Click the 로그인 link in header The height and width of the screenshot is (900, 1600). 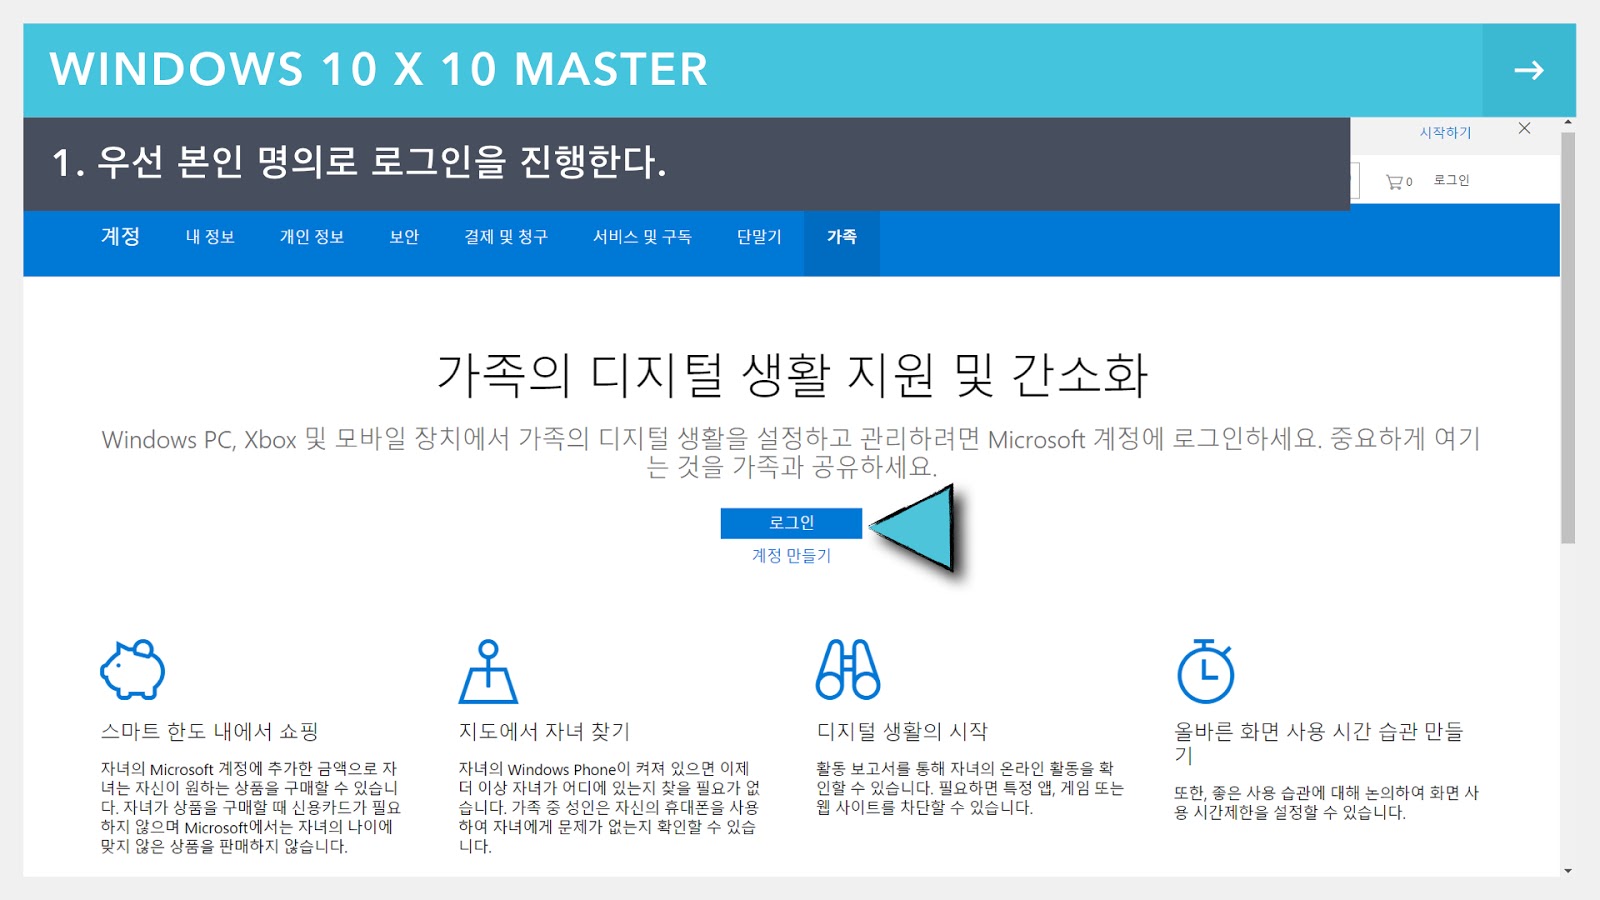1451,180
